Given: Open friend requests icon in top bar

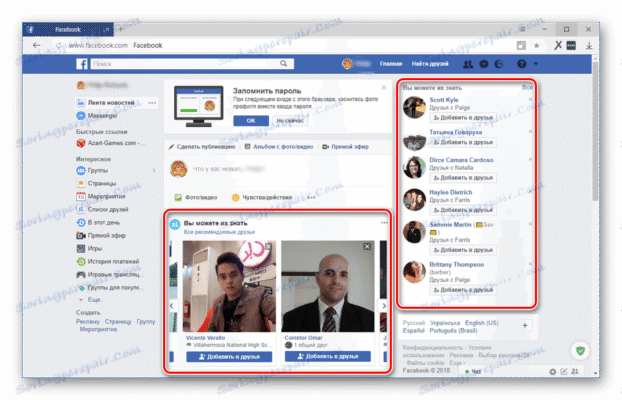Looking at the screenshot, I should tap(468, 64).
